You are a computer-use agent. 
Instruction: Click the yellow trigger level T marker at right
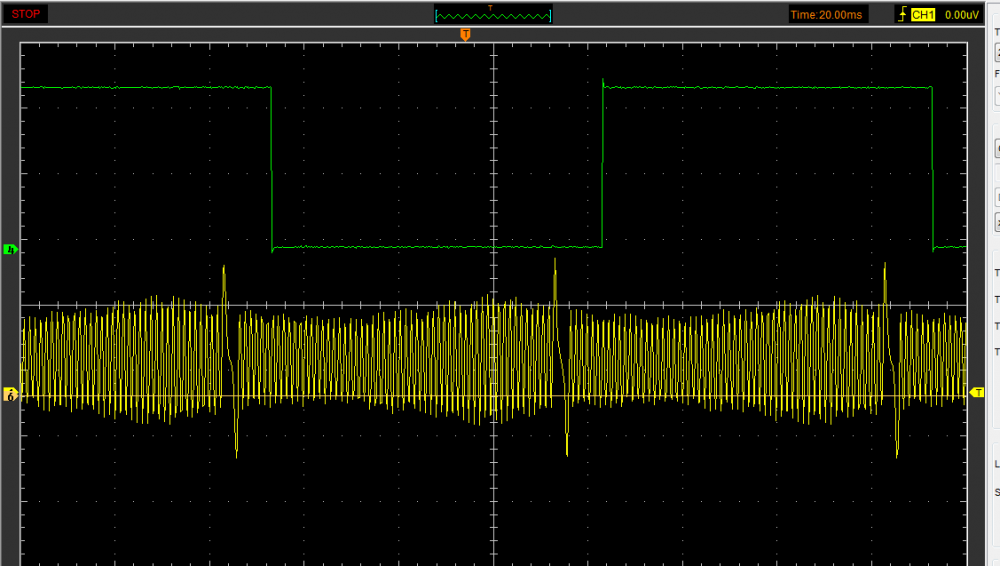click(x=977, y=393)
